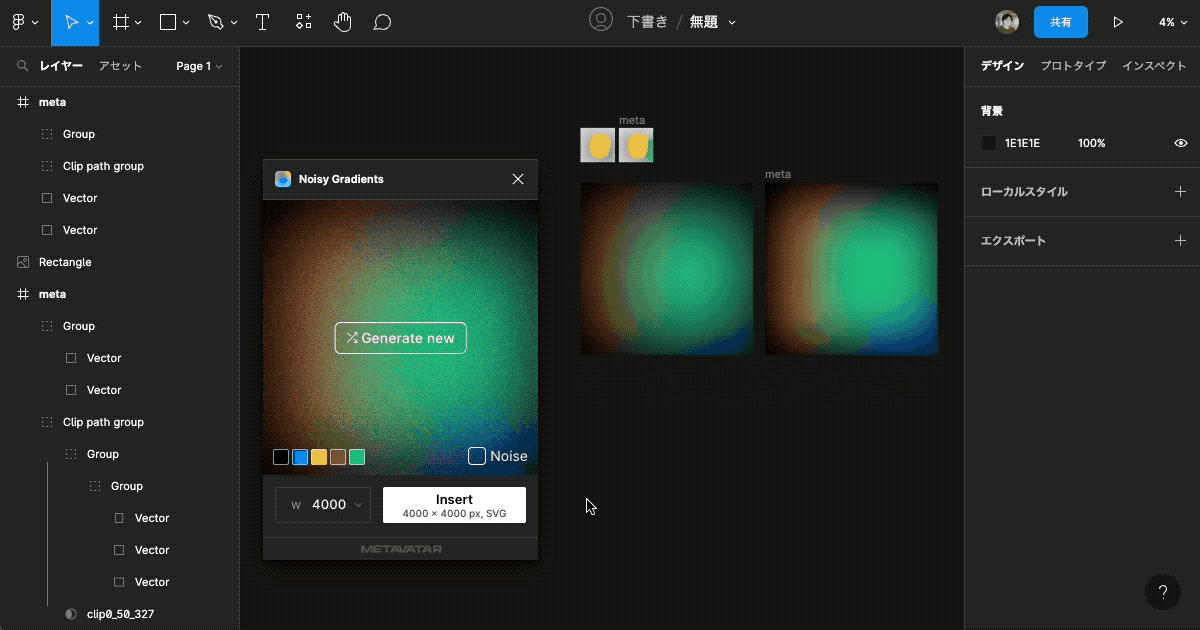Select the Hand tool
Screen dimensions: 1200x630
[343, 22]
